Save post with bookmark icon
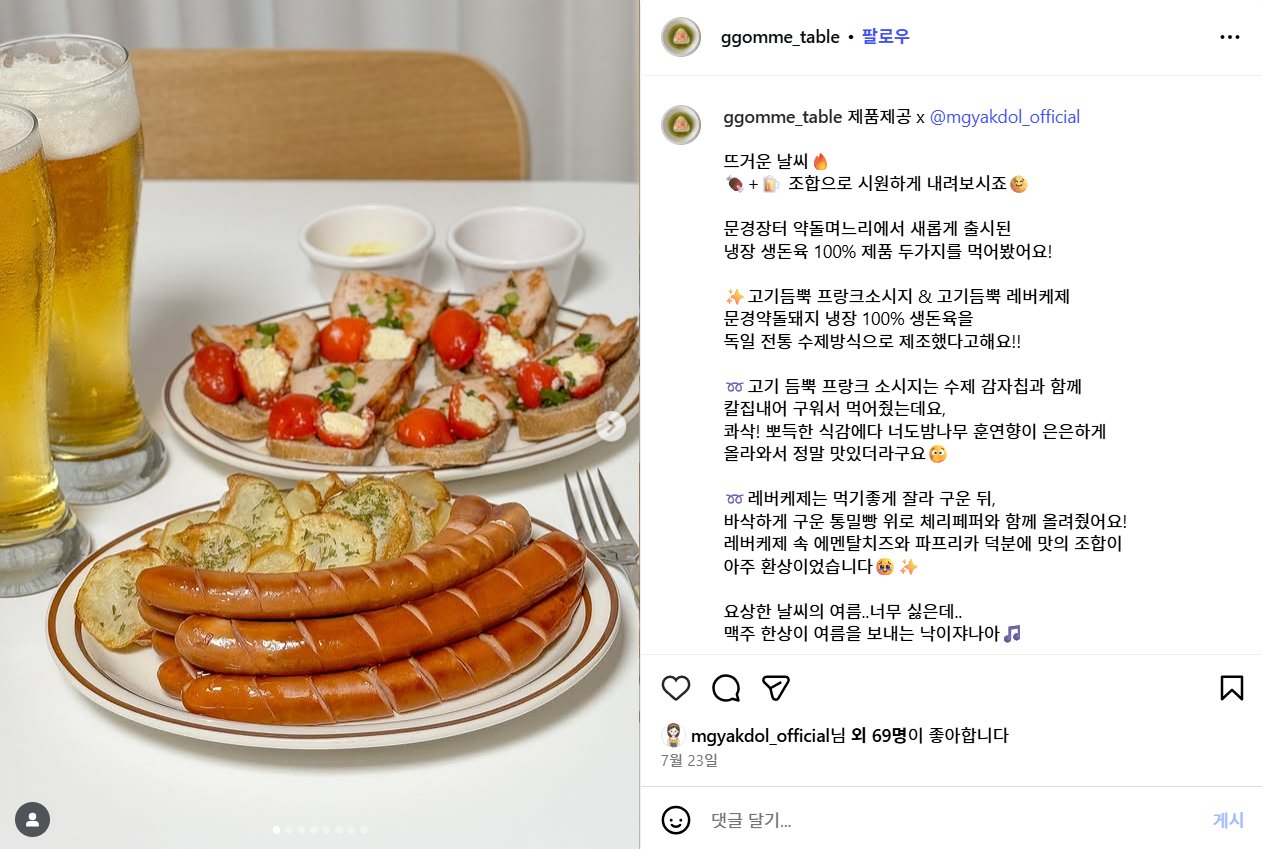This screenshot has width=1262, height=849. click(x=1231, y=688)
